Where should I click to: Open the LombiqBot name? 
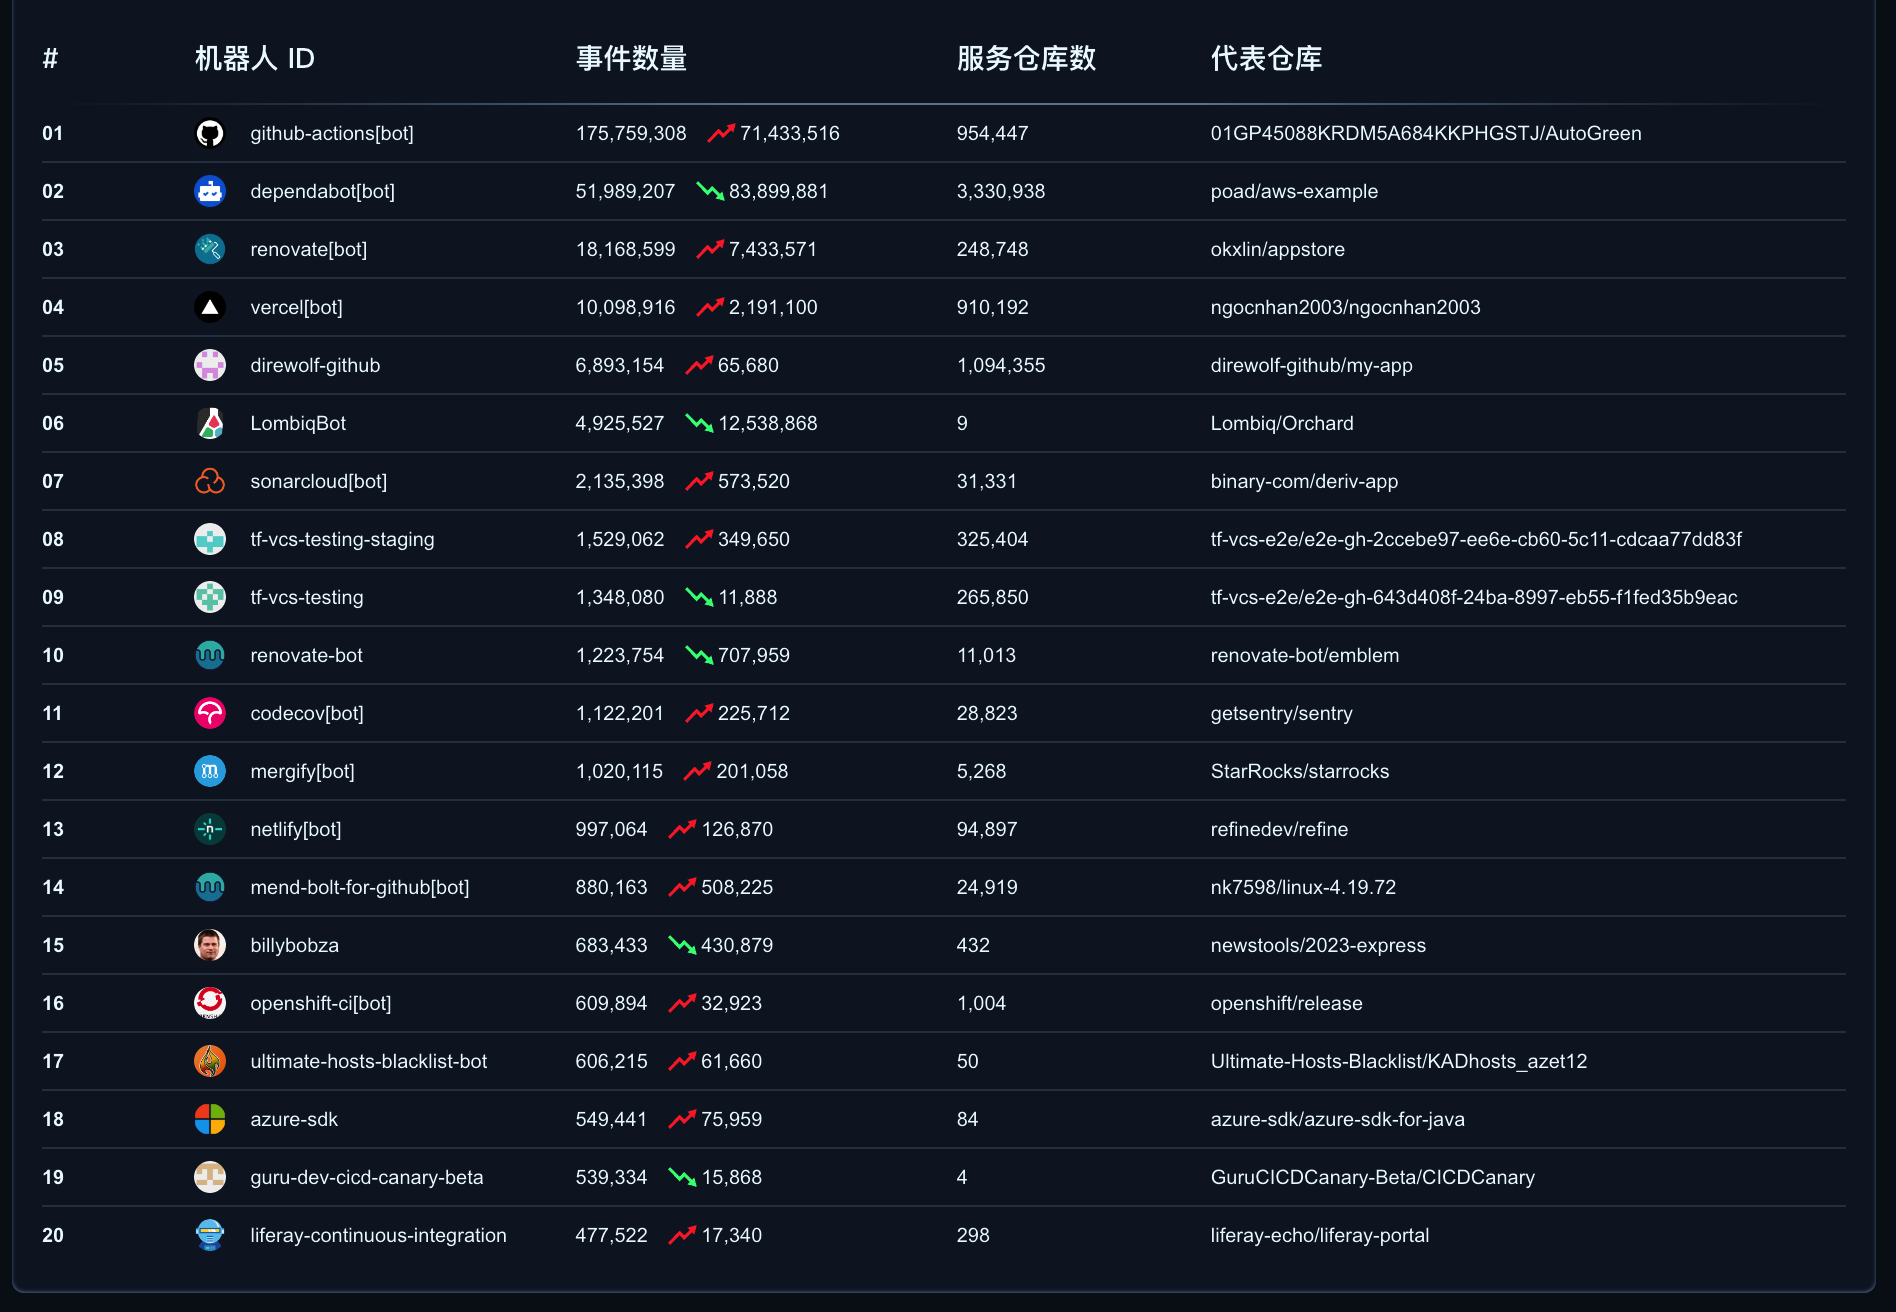298,423
